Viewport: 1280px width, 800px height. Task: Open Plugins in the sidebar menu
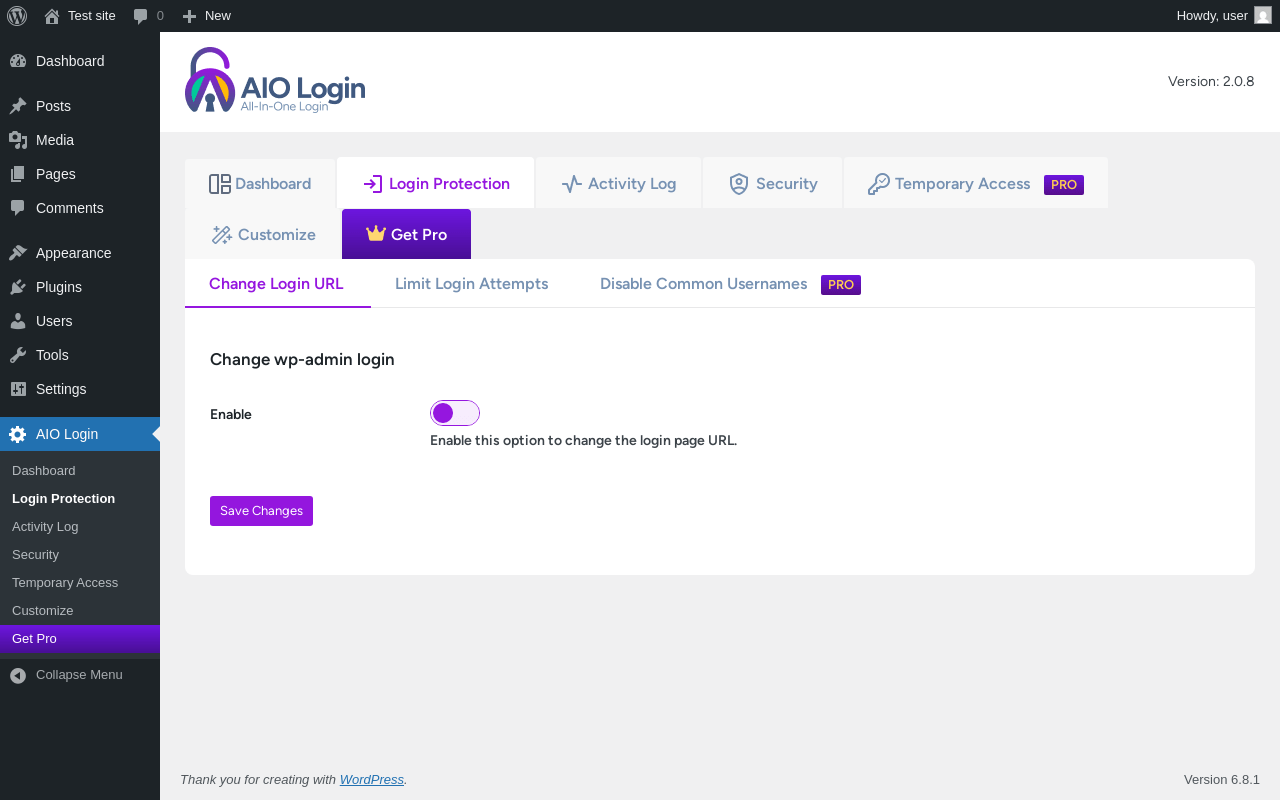(x=80, y=287)
